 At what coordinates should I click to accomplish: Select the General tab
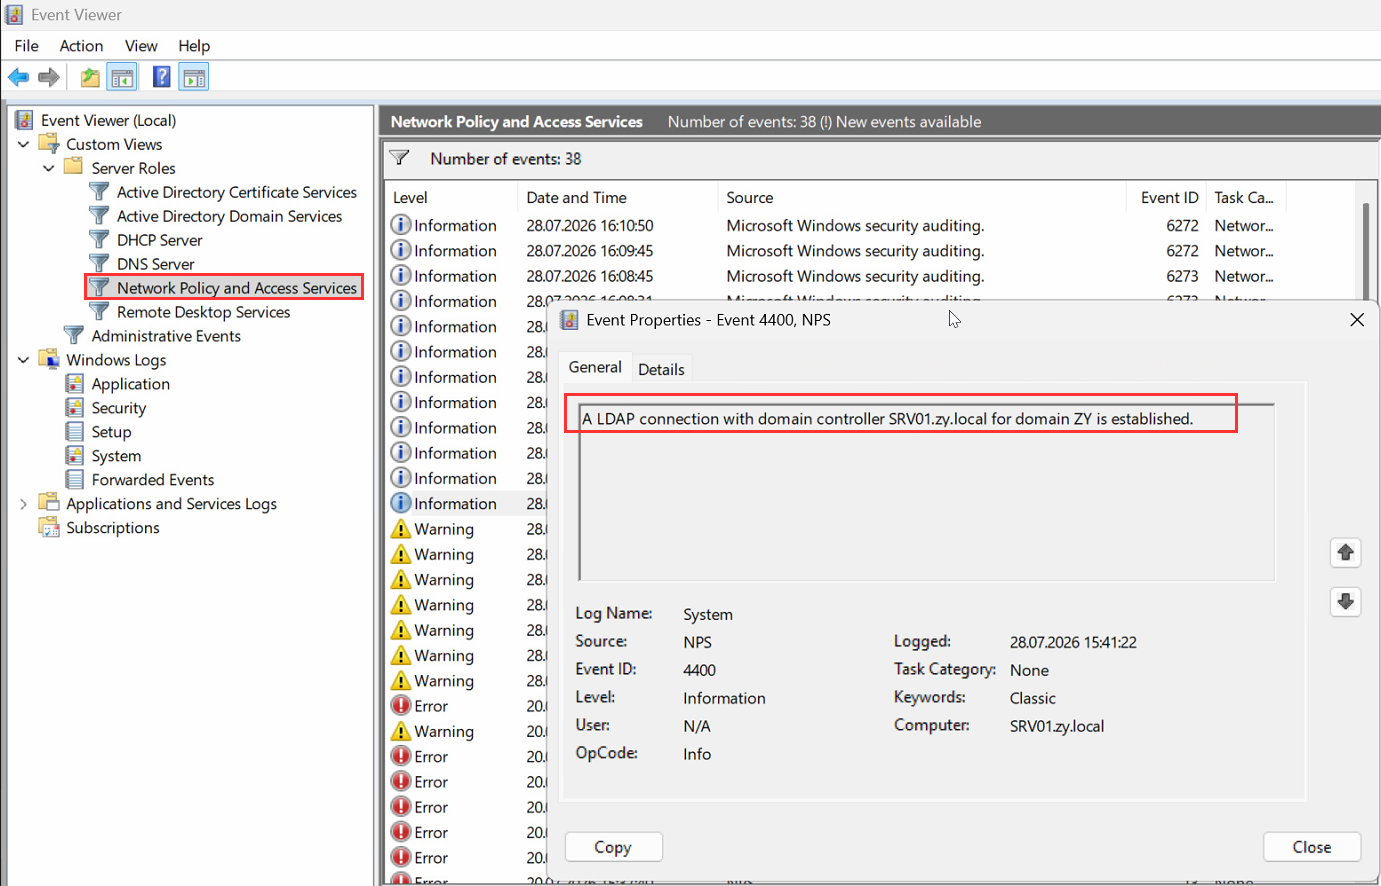click(595, 367)
